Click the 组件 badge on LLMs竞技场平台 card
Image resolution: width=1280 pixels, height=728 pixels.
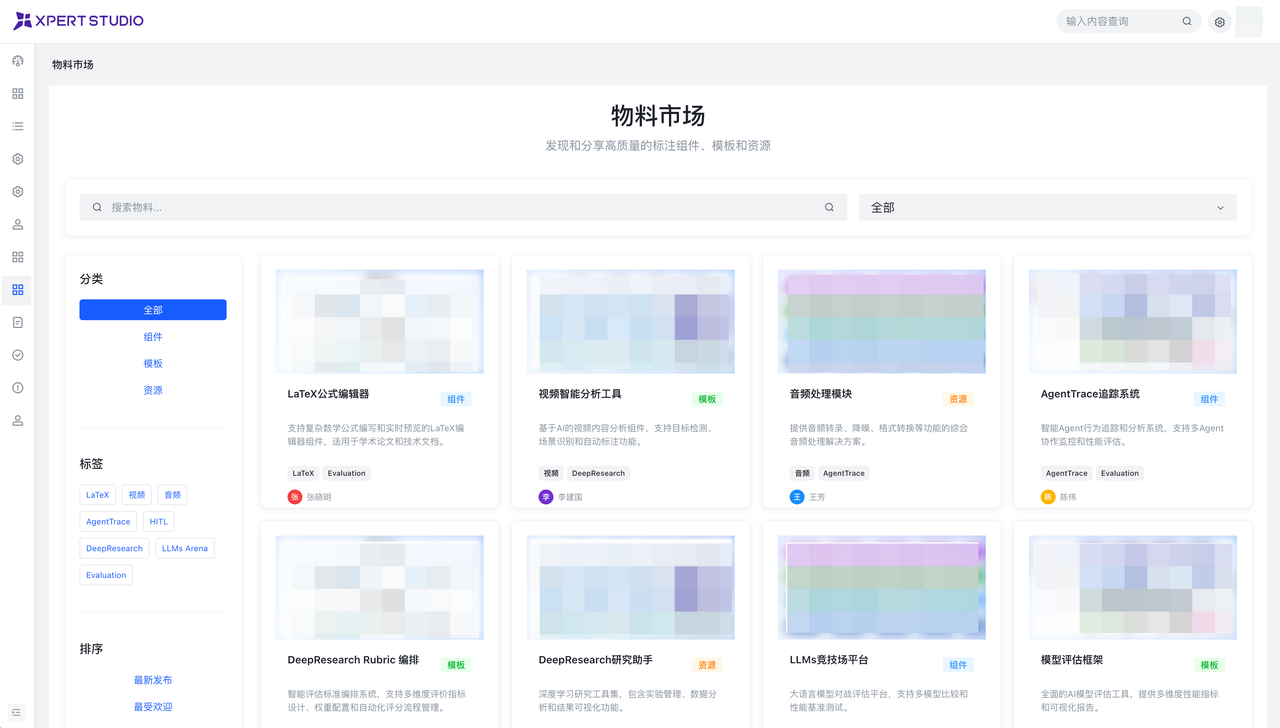point(958,665)
